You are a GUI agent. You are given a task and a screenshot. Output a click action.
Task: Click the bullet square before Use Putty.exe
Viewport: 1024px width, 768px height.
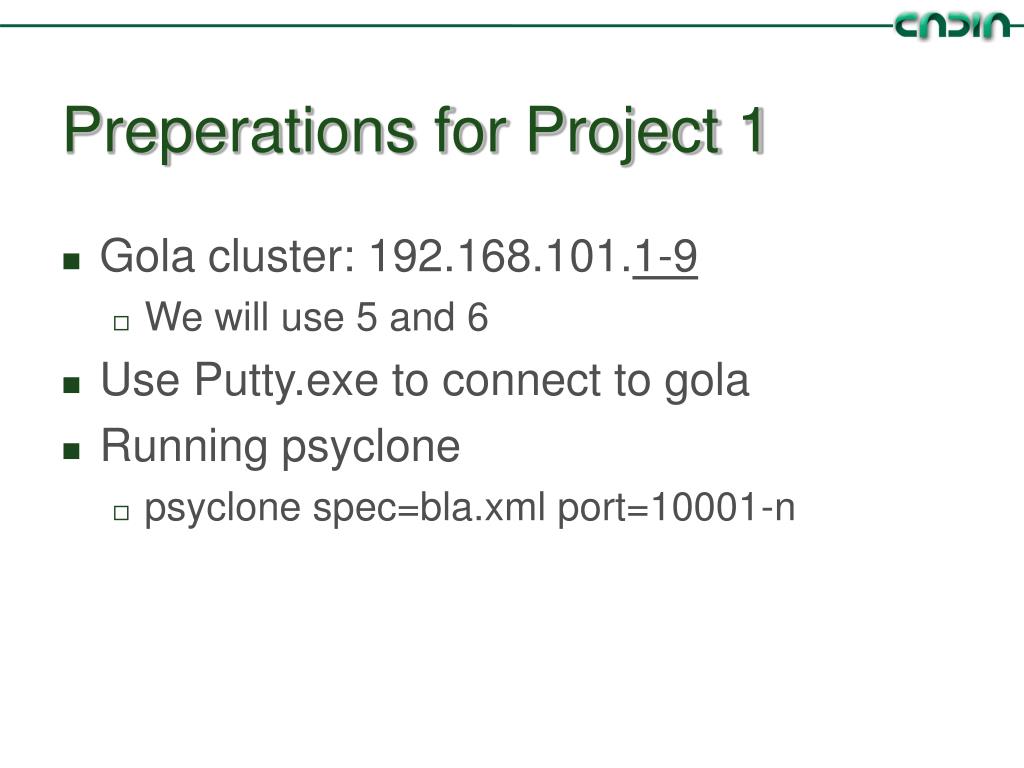click(71, 385)
